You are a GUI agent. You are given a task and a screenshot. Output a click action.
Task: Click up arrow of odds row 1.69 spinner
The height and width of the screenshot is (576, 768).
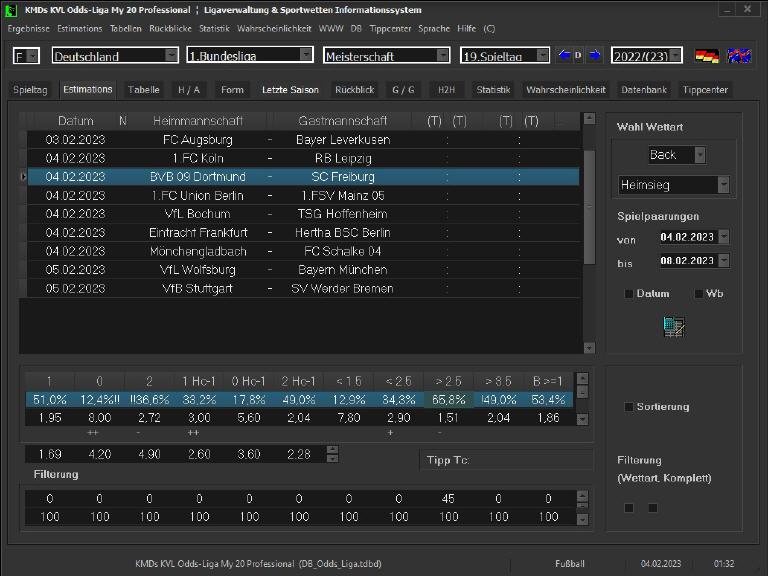pyautogui.click(x=333, y=449)
